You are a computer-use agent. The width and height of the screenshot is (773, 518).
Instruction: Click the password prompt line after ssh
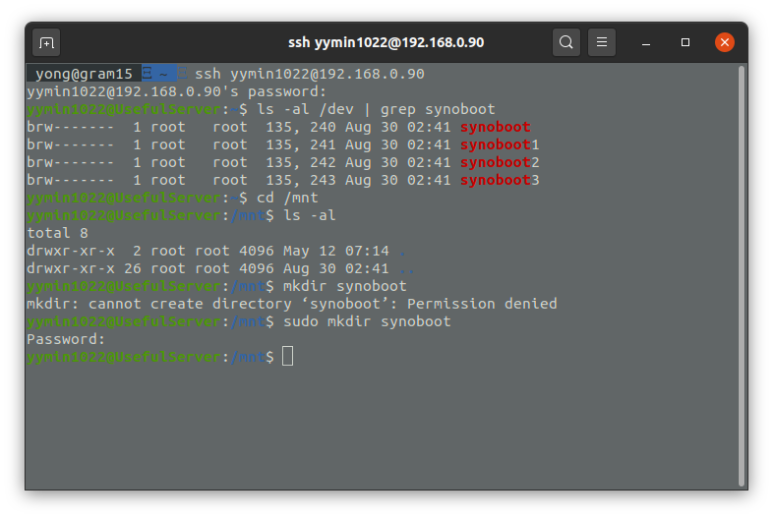tap(176, 92)
